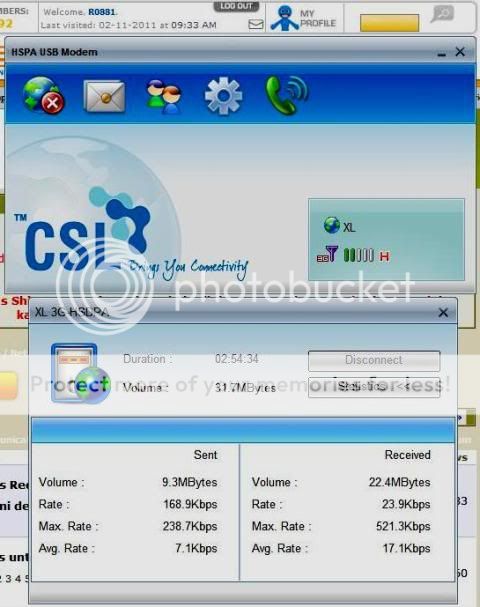
Task: Click the yellow button in the header
Action: 389,23
